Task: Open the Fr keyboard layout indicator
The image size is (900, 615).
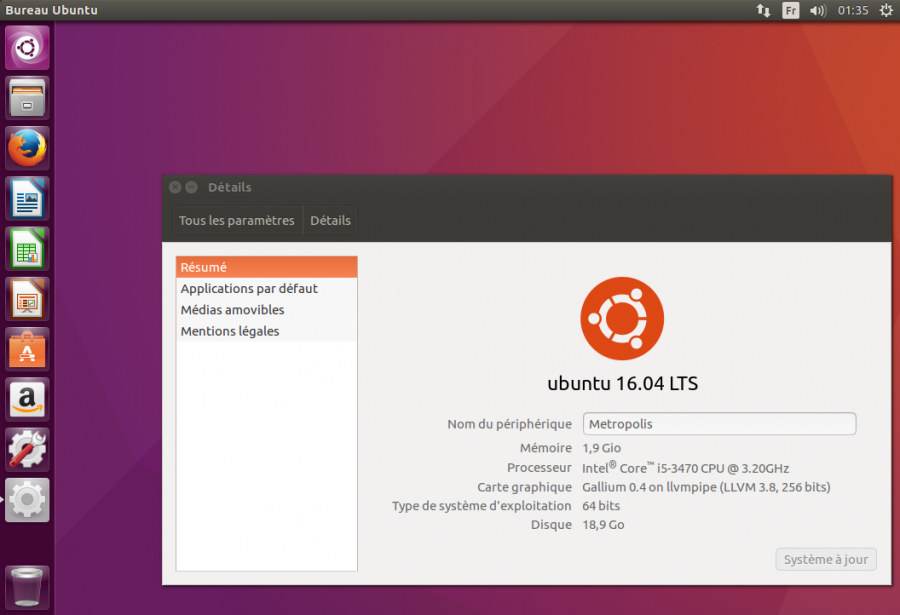Action: pos(790,10)
